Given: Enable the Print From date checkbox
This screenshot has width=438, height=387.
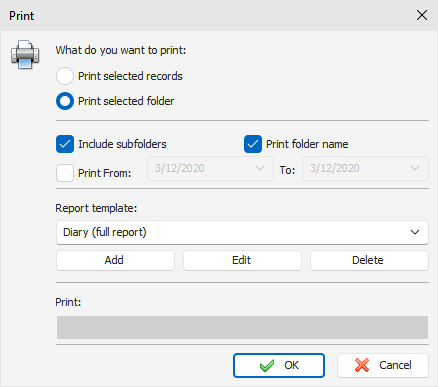Looking at the screenshot, I should (65, 173).
